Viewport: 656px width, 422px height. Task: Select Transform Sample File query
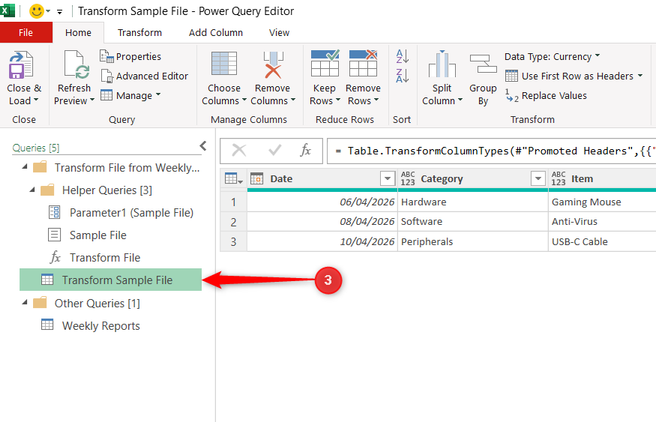point(111,280)
